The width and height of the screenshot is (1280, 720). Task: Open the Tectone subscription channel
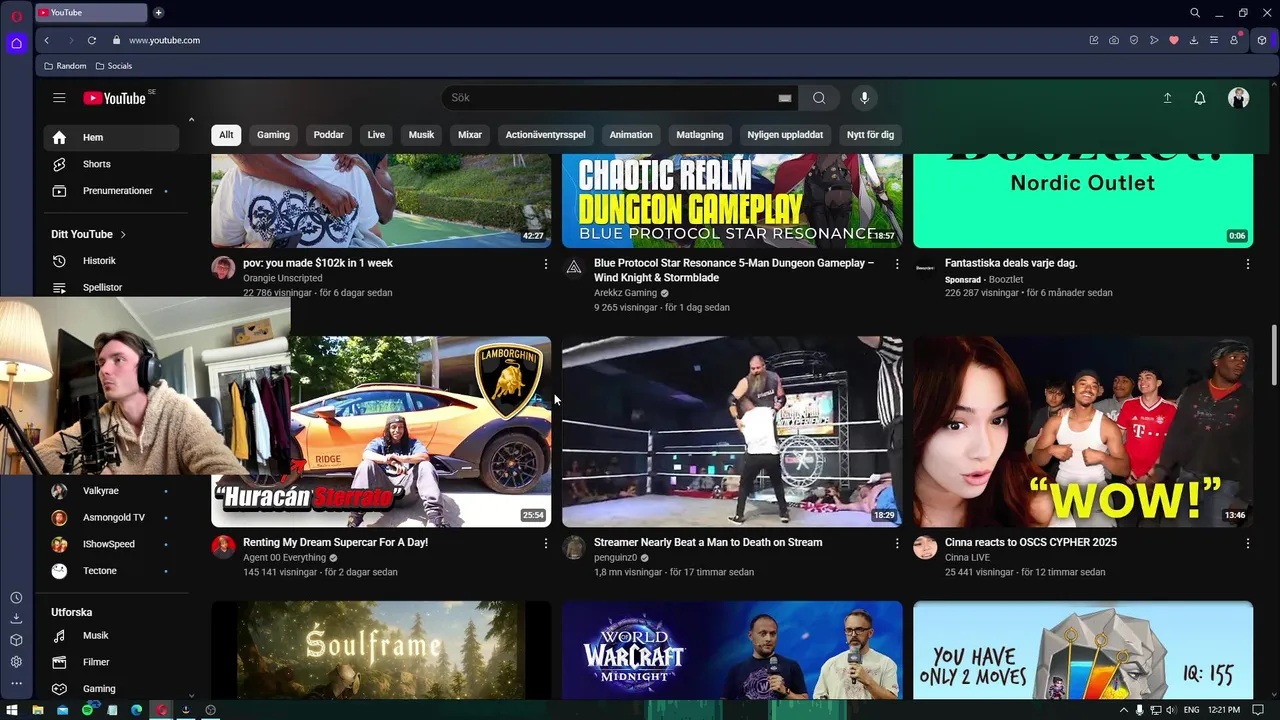pyautogui.click(x=112, y=571)
